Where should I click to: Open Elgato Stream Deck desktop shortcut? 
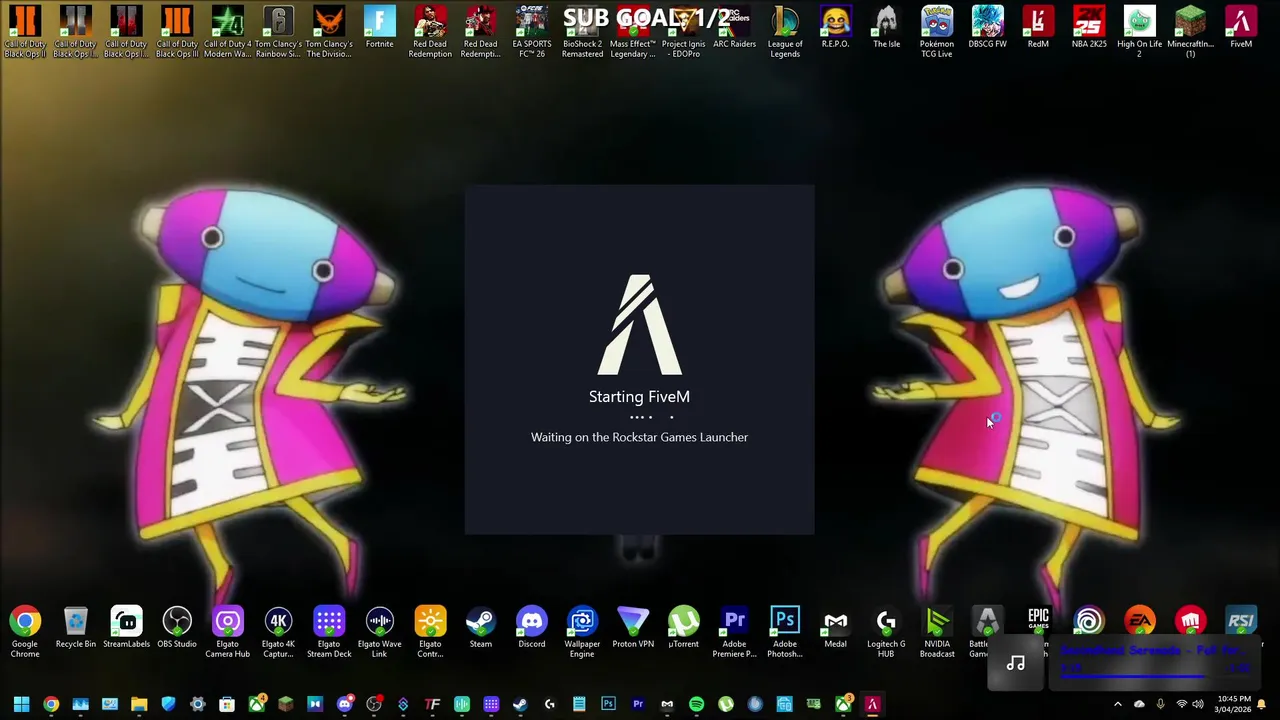tap(329, 631)
